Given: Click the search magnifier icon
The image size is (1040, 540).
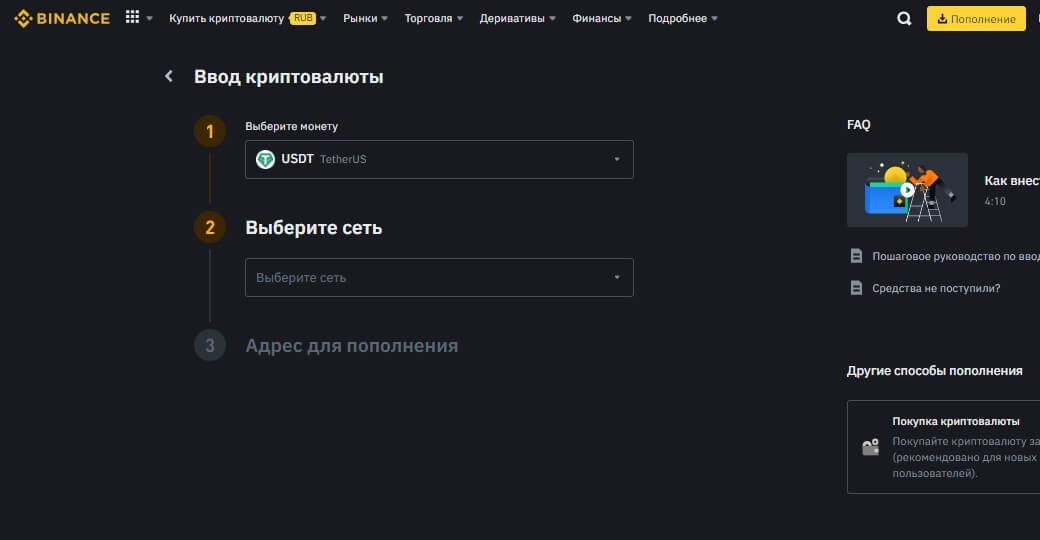Looking at the screenshot, I should (904, 18).
